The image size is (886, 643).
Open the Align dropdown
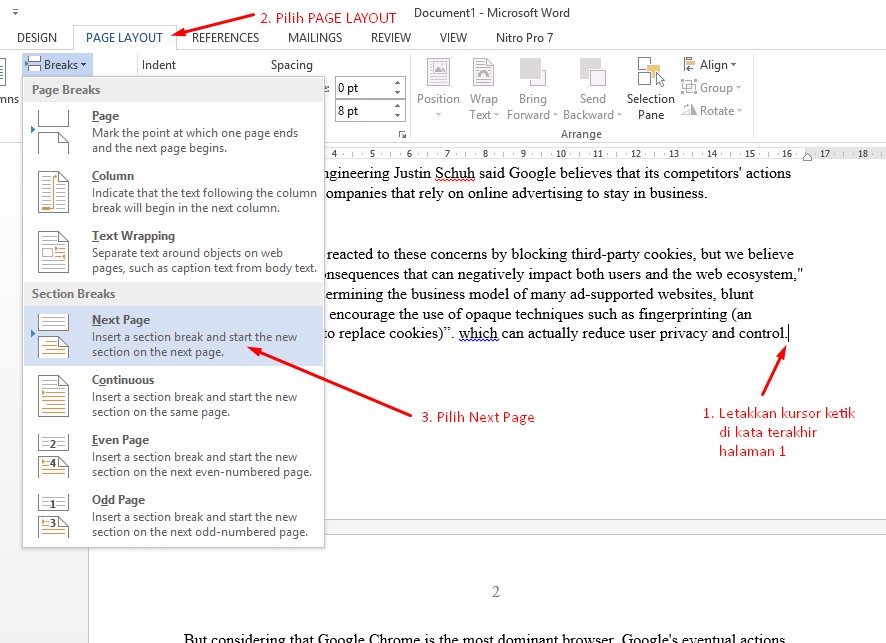click(x=710, y=65)
